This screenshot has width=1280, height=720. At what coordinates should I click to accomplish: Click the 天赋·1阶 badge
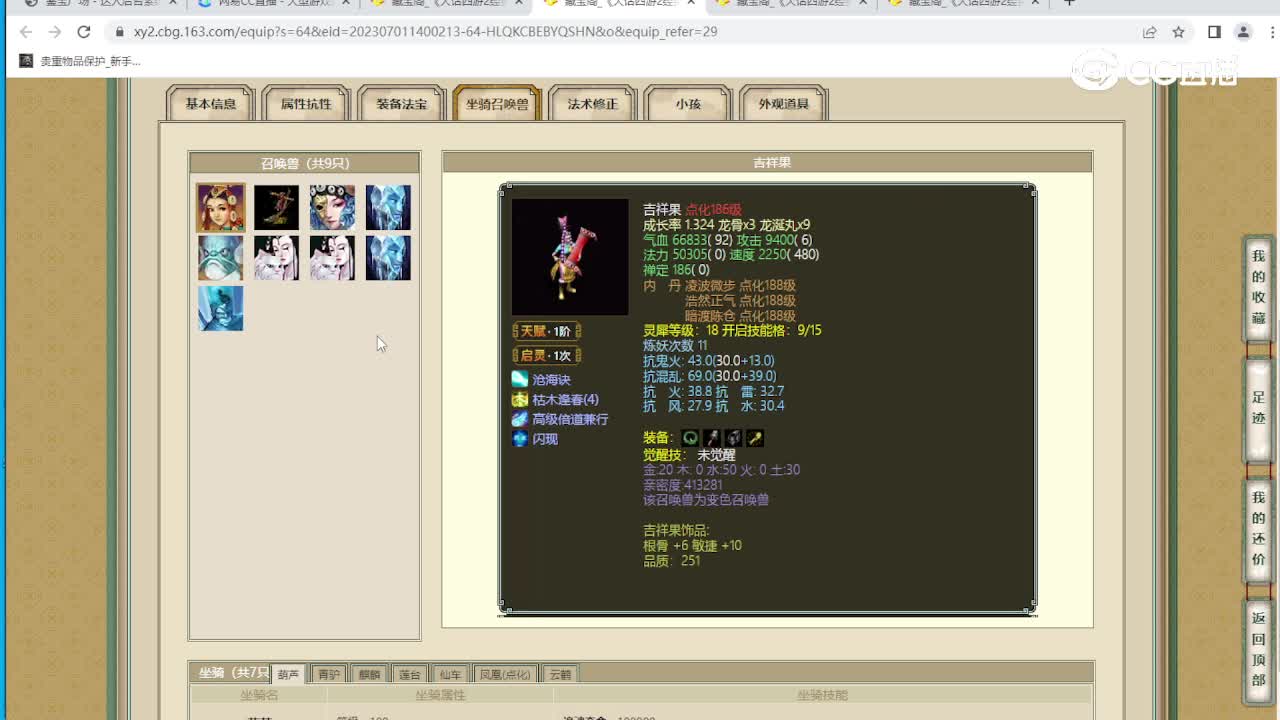coord(546,331)
